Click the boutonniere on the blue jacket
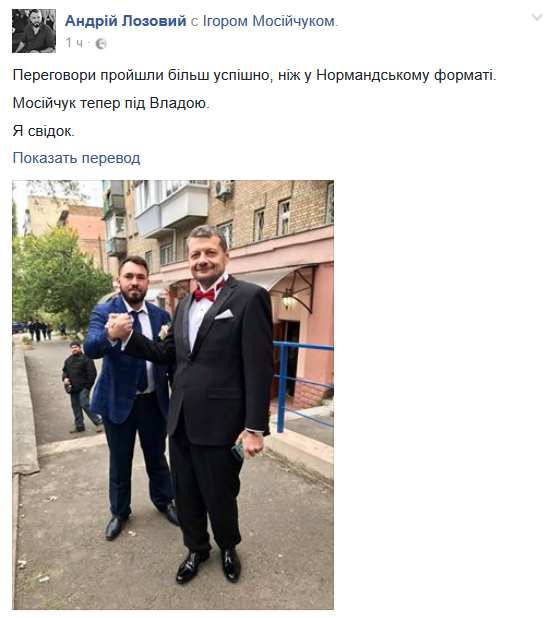 pos(164,331)
